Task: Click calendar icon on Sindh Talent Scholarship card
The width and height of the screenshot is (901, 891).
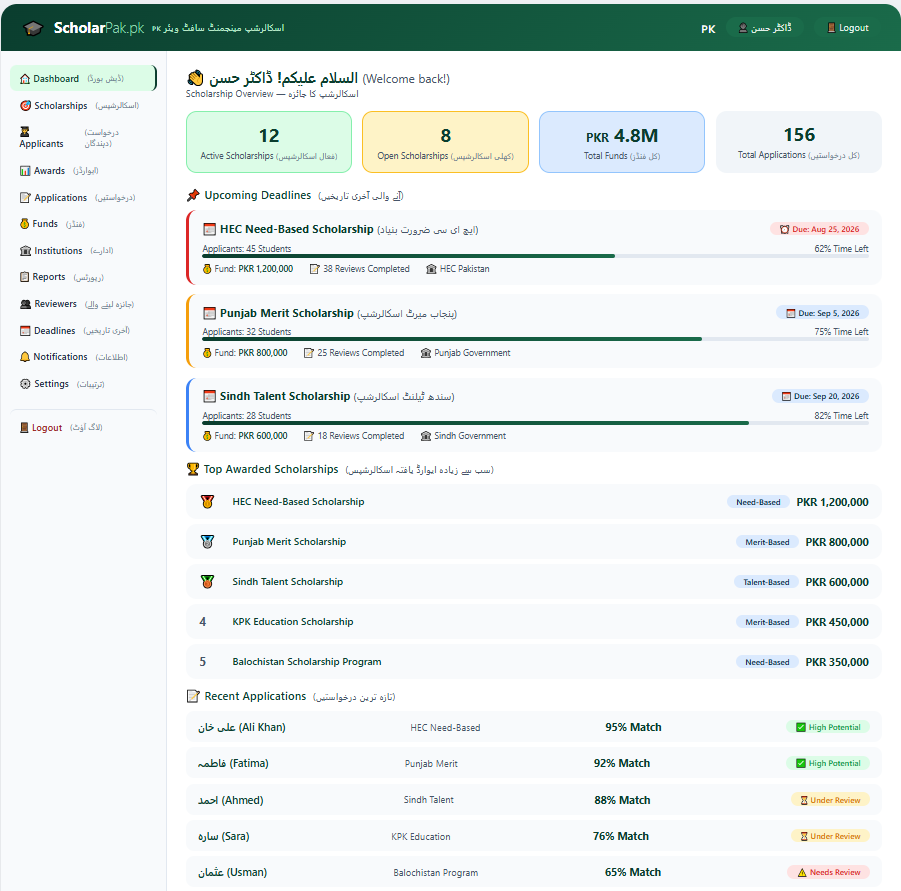Action: 210,396
